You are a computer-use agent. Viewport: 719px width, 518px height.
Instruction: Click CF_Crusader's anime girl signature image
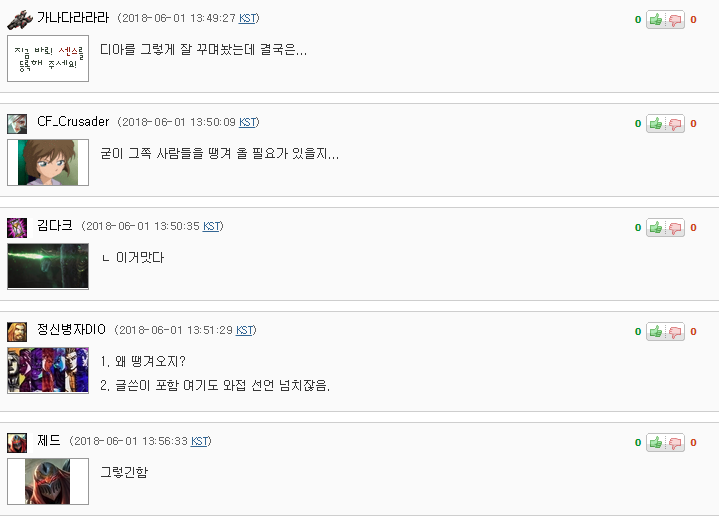click(x=48, y=162)
